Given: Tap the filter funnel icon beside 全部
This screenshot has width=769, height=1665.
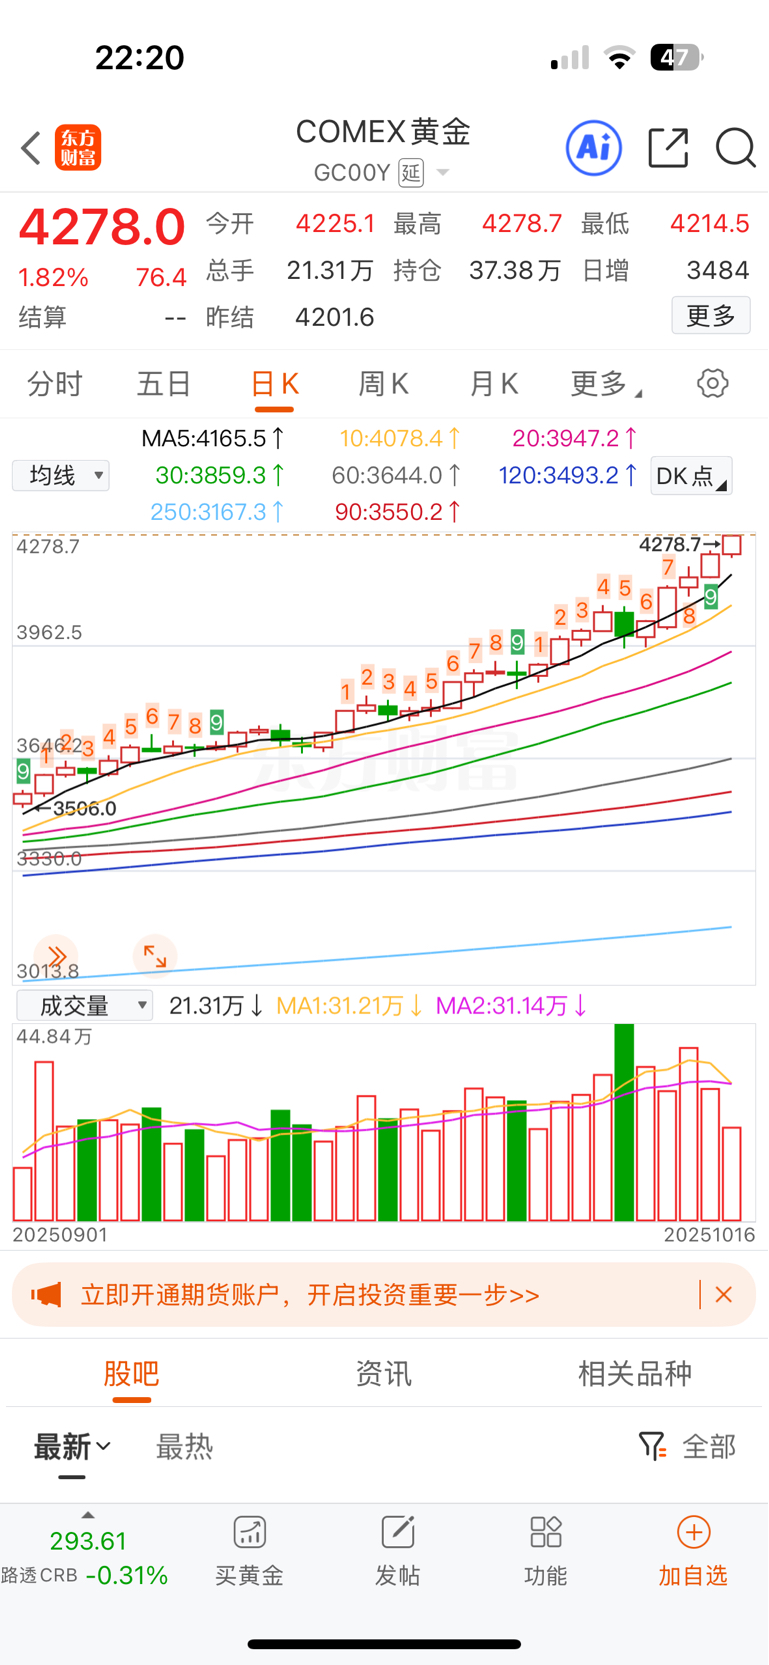Looking at the screenshot, I should [x=652, y=1446].
